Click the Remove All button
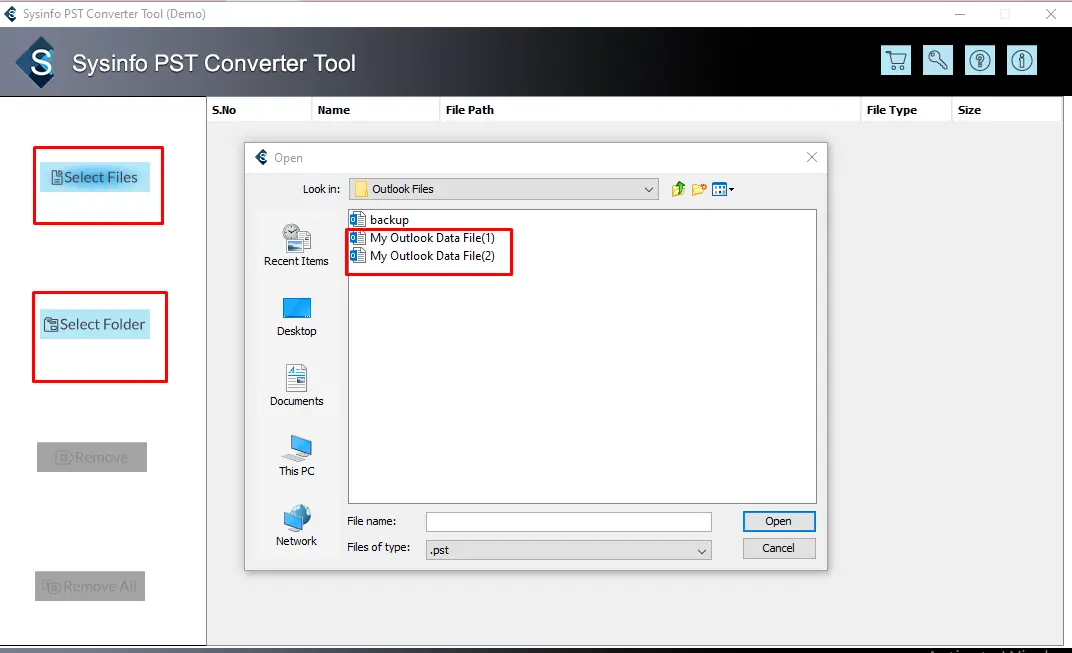Image resolution: width=1072 pixels, height=653 pixels. point(90,586)
